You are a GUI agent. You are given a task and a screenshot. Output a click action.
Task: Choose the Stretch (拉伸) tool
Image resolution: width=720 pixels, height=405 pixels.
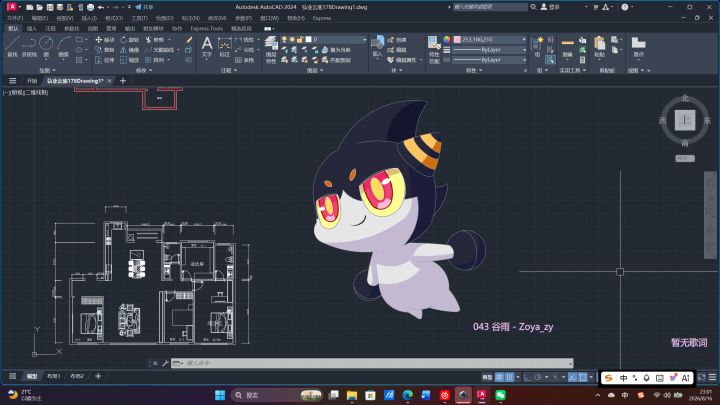click(105, 60)
